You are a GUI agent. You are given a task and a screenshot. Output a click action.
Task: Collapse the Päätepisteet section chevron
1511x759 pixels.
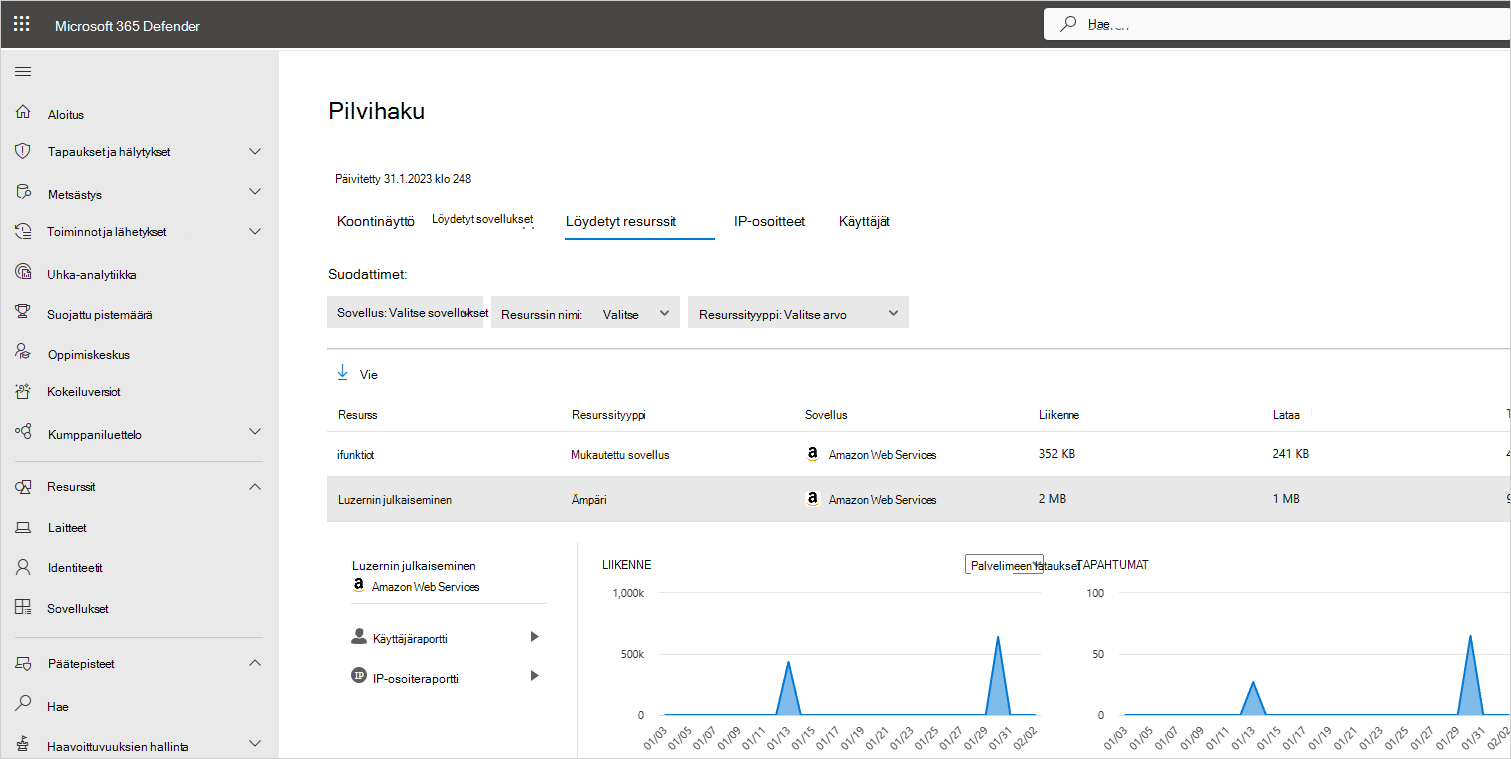255,663
